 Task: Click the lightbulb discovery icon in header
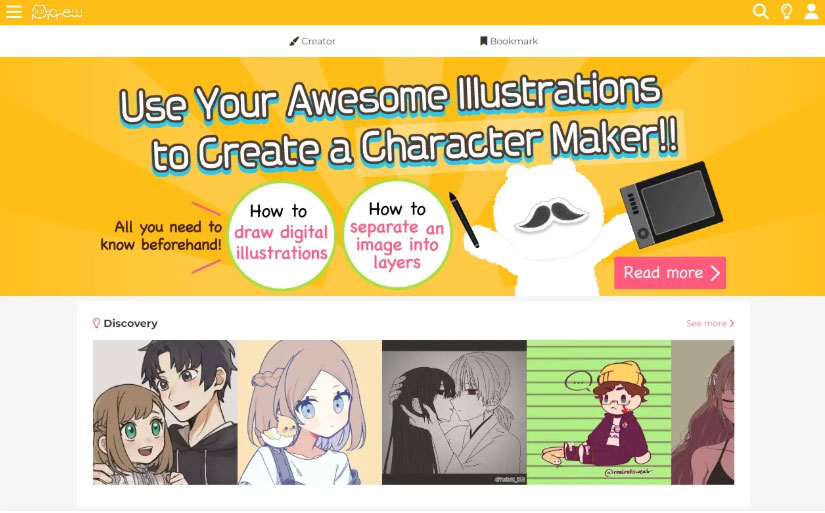point(786,12)
